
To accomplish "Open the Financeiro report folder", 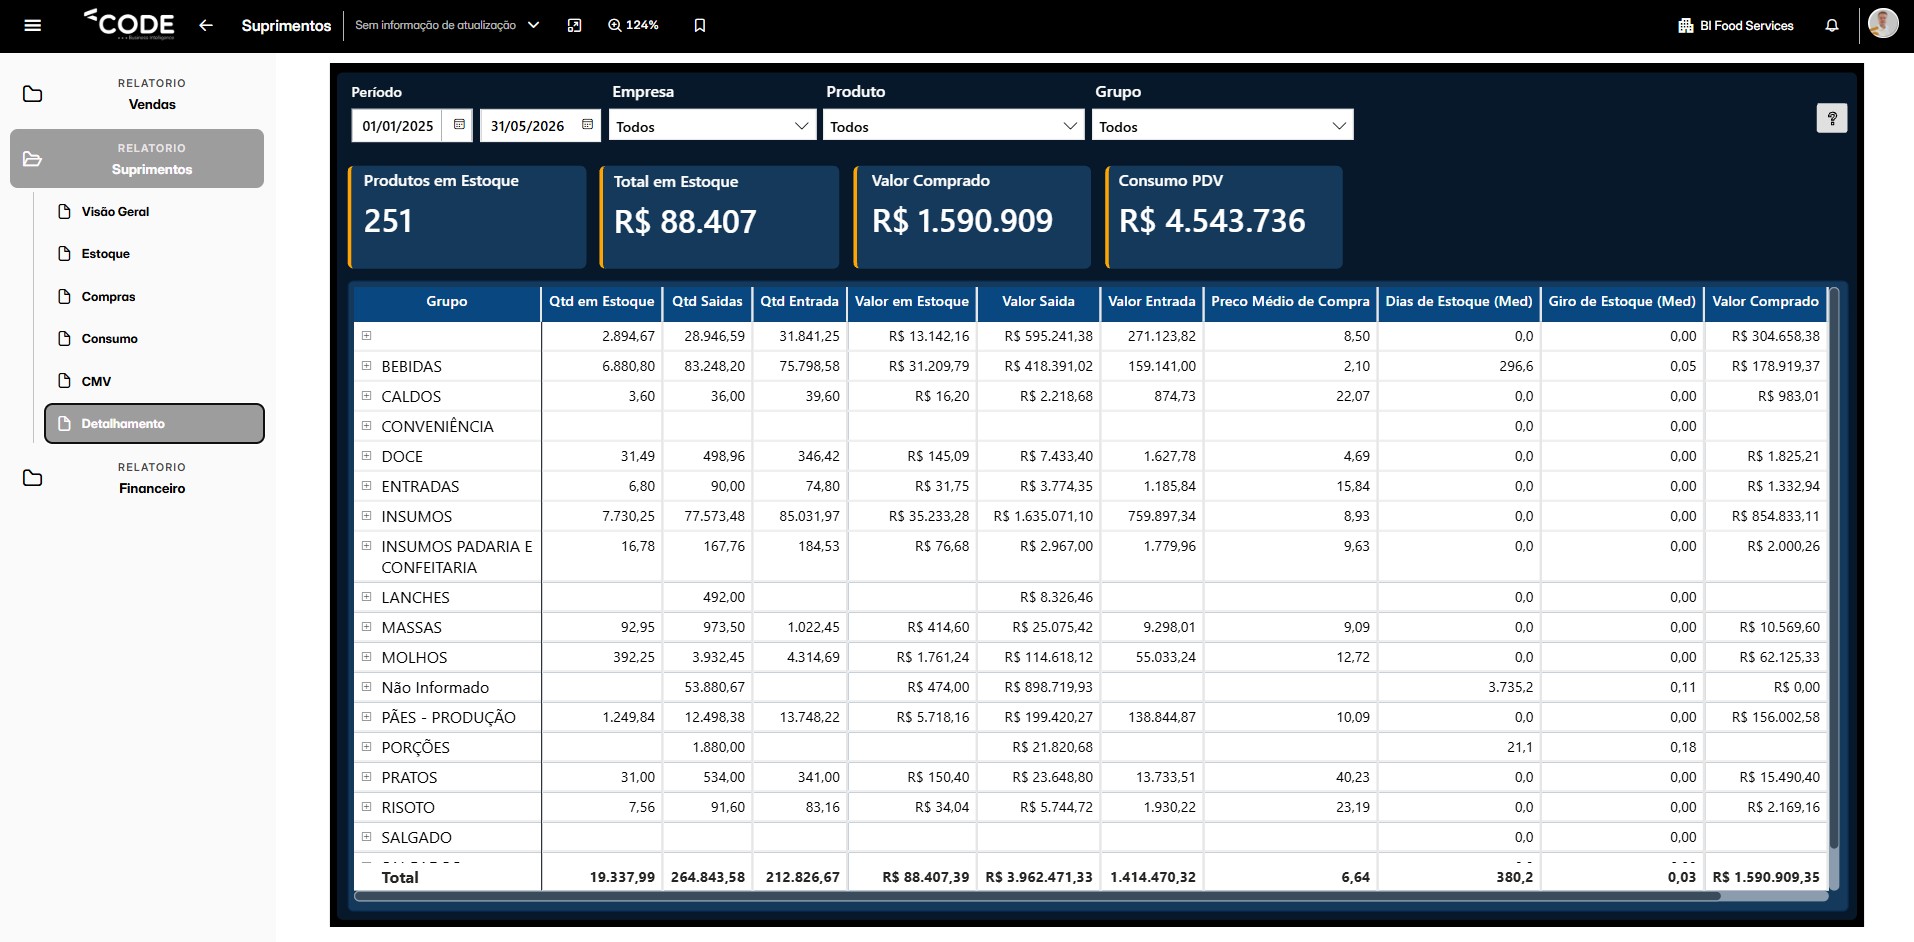I will click(x=137, y=478).
